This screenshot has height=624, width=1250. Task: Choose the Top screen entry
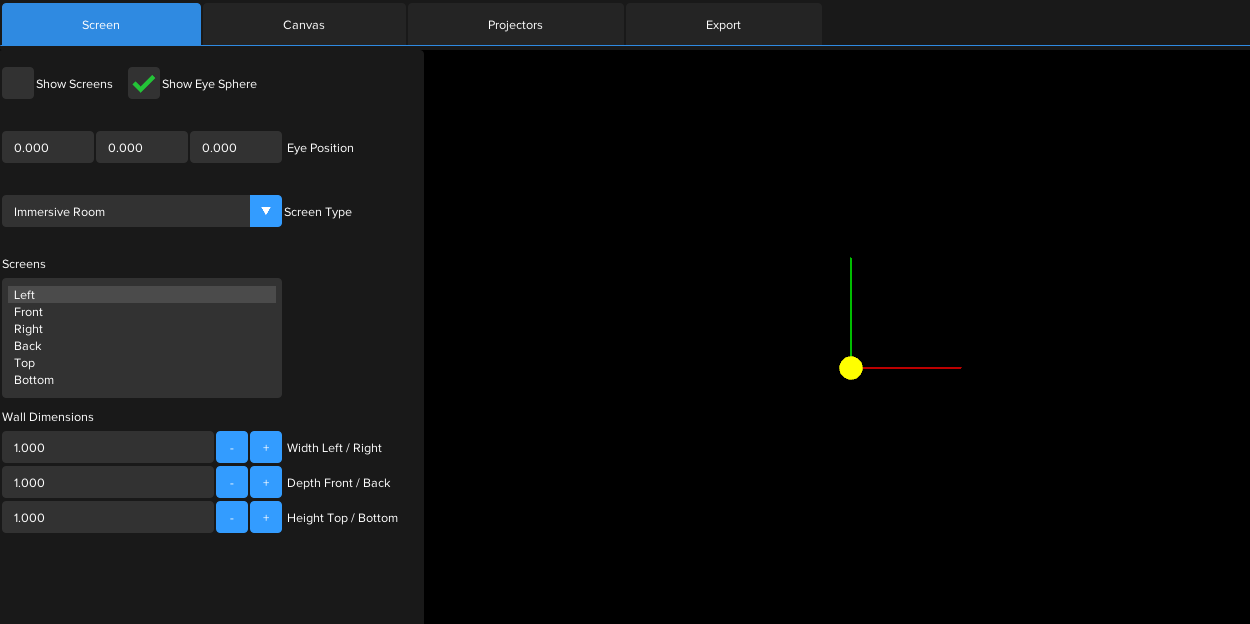coord(25,363)
